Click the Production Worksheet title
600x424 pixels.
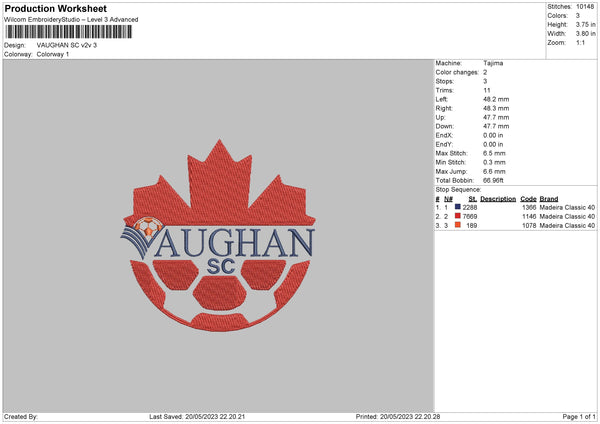[x=55, y=8]
